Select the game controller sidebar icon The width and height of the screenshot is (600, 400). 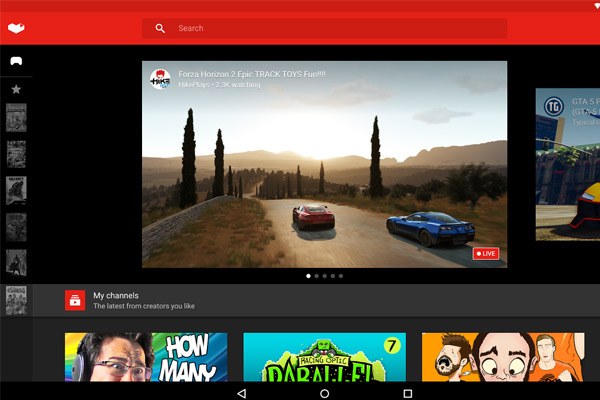[16, 61]
